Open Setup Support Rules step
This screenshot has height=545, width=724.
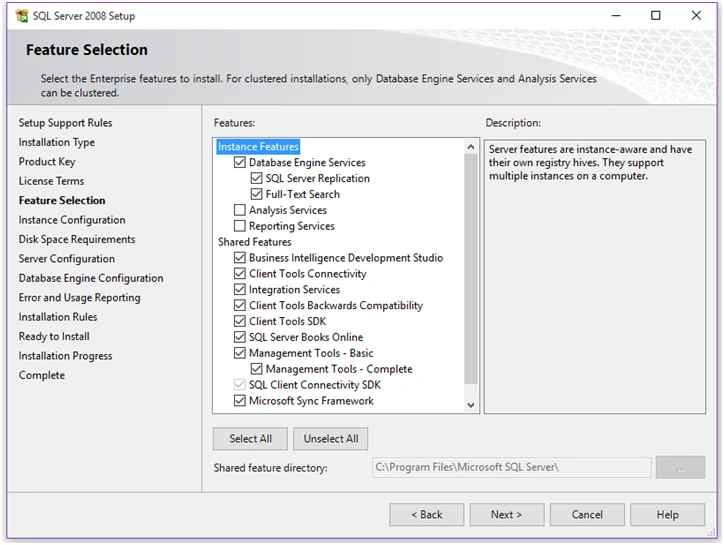tap(65, 123)
